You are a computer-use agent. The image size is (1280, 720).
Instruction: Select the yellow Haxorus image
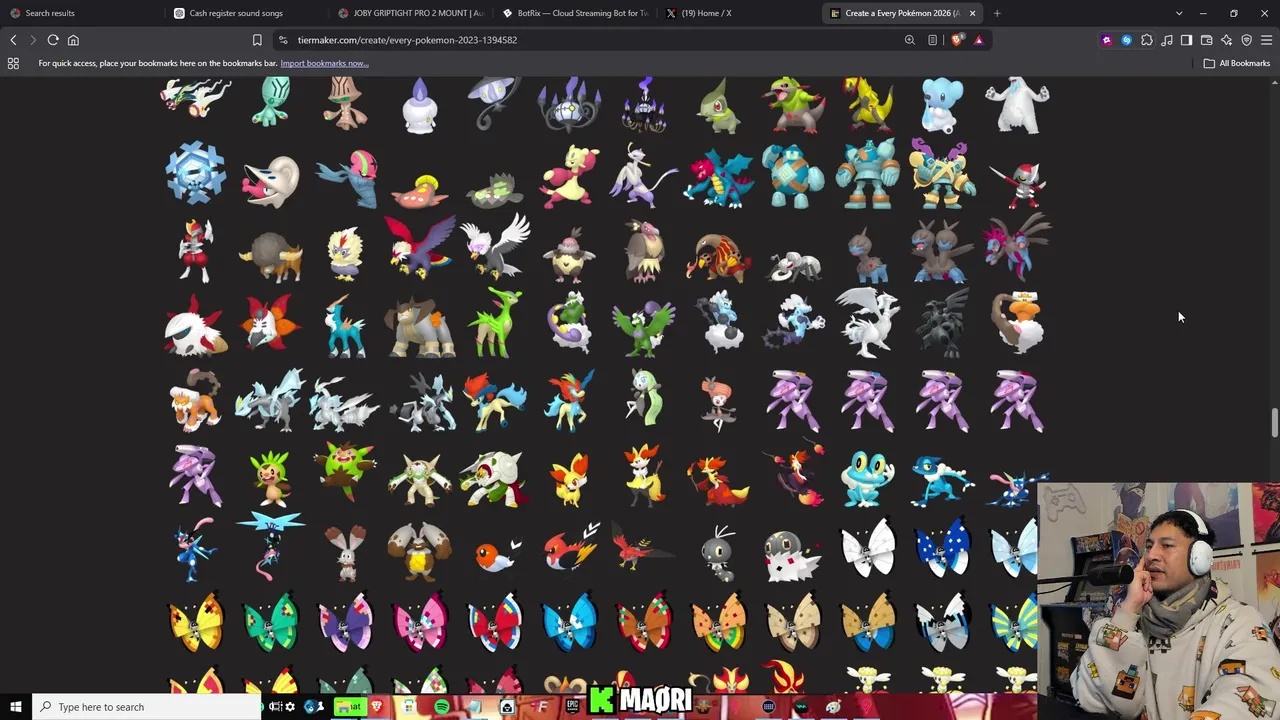pos(867,104)
